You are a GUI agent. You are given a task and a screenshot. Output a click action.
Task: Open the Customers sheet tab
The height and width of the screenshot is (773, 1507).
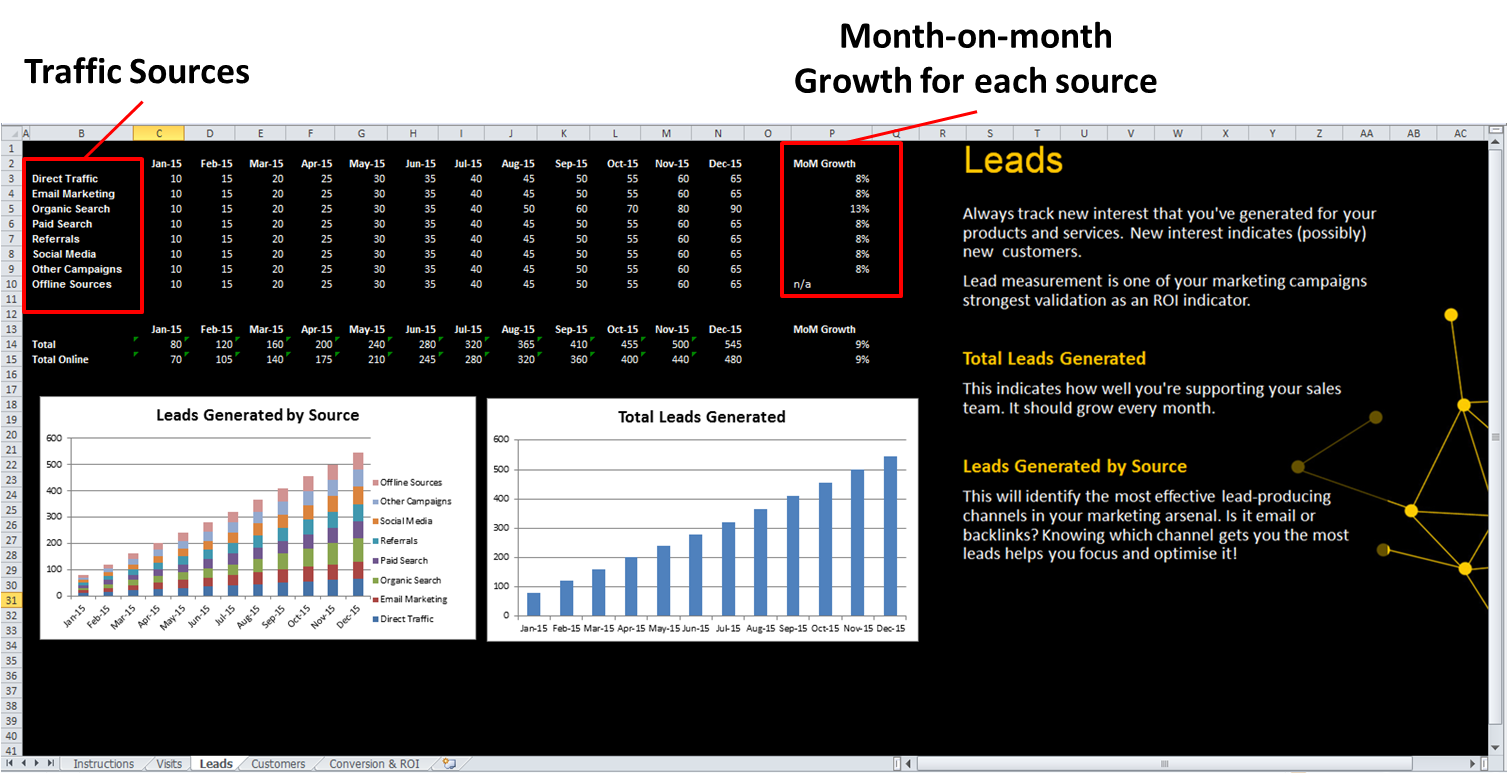click(278, 764)
